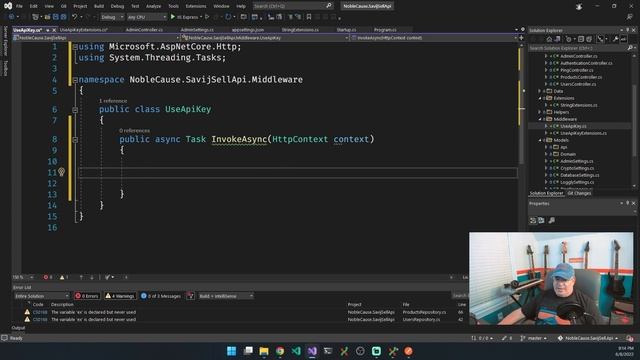Click the Visual Studio purple taskbar icon
640x360 pixels.
coord(312,351)
